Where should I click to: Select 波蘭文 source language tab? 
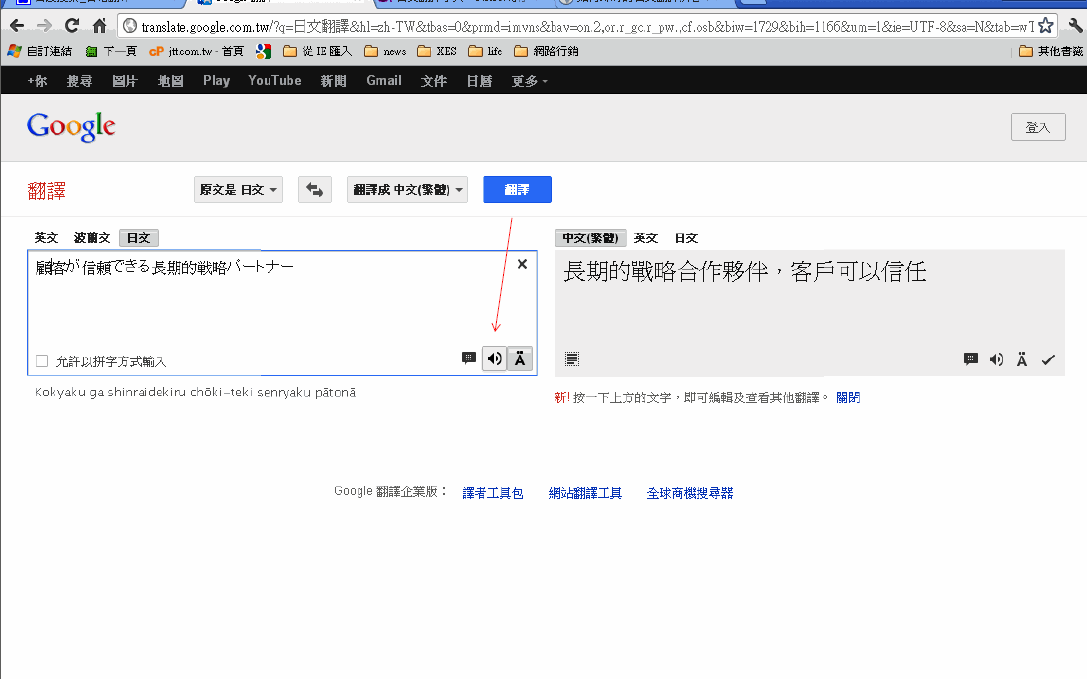point(92,238)
